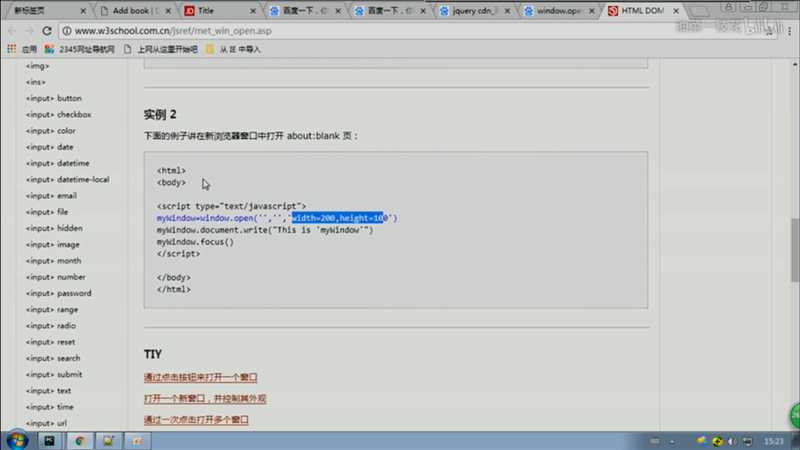Open TIY link 打开一个新窗口，并控制其外观
Viewport: 800px width, 450px height.
205,398
